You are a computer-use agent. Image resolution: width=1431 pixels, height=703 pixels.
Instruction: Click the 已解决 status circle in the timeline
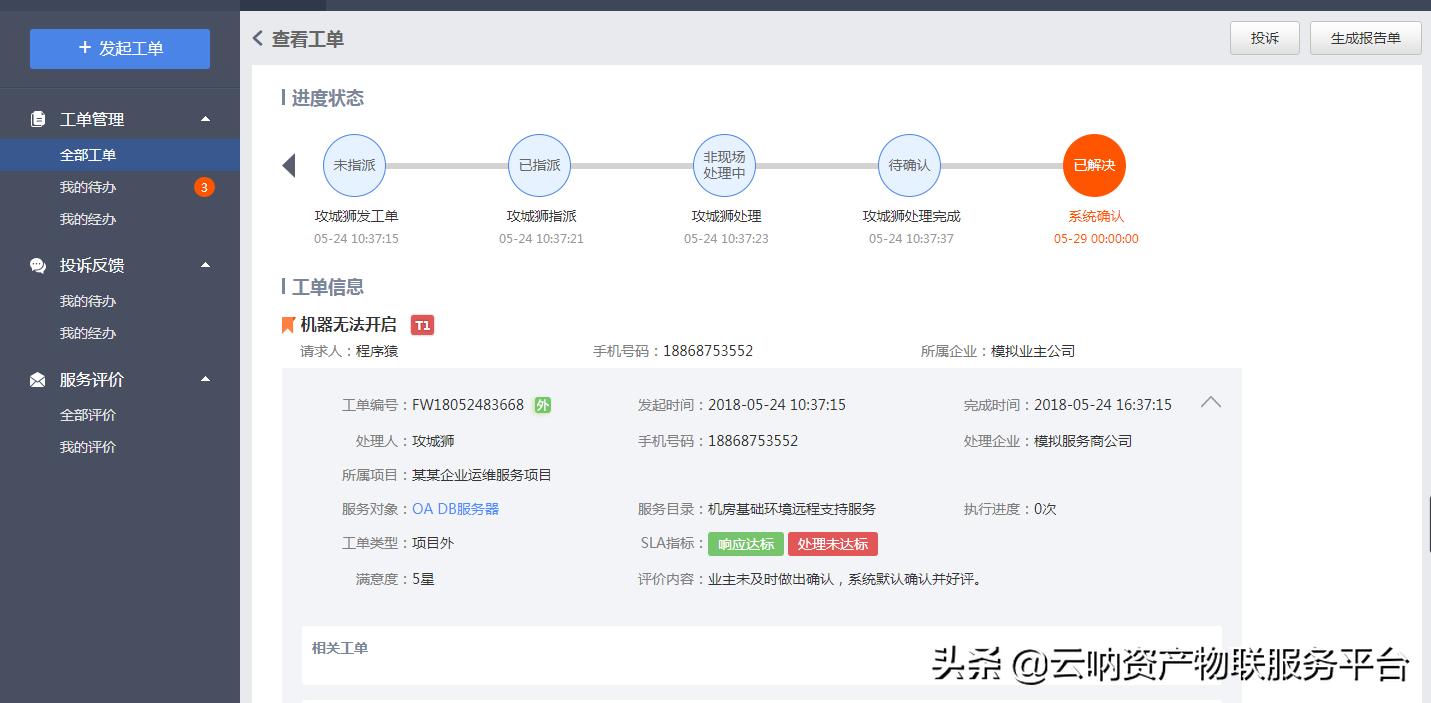pyautogui.click(x=1094, y=165)
